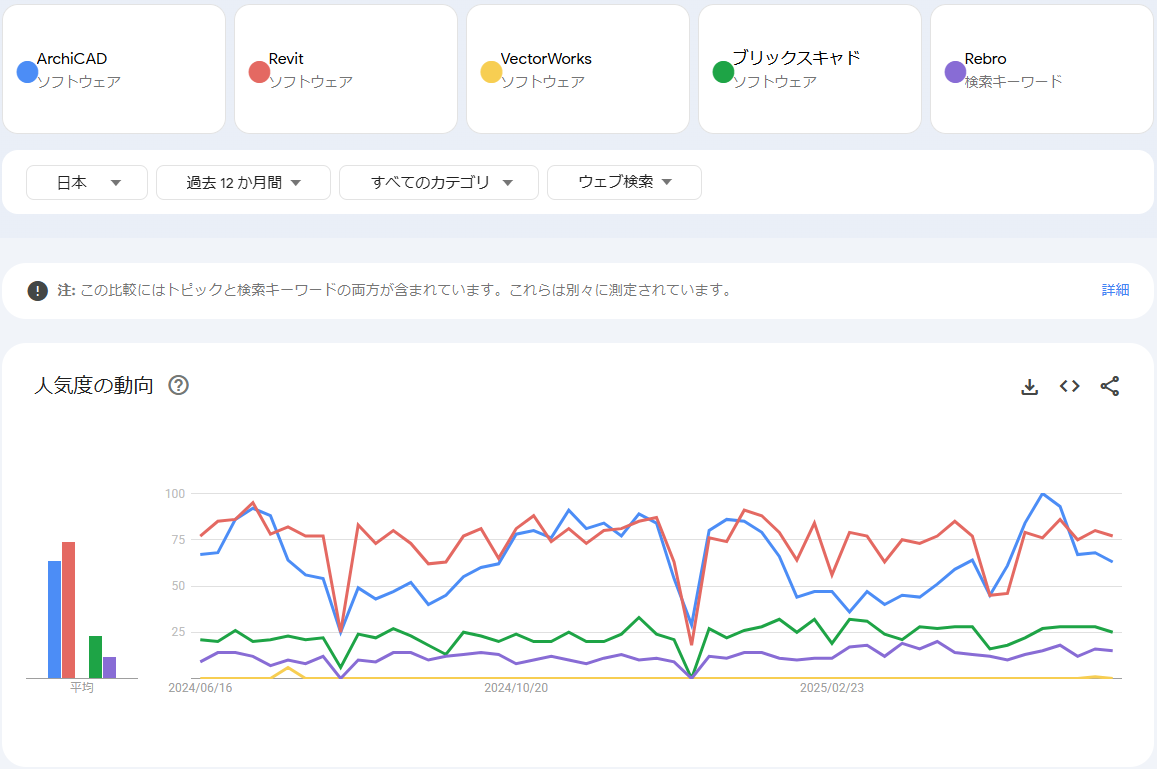Click the ブリックスキャド green color dot
Screen dimensions: 1157x769
(x=723, y=72)
